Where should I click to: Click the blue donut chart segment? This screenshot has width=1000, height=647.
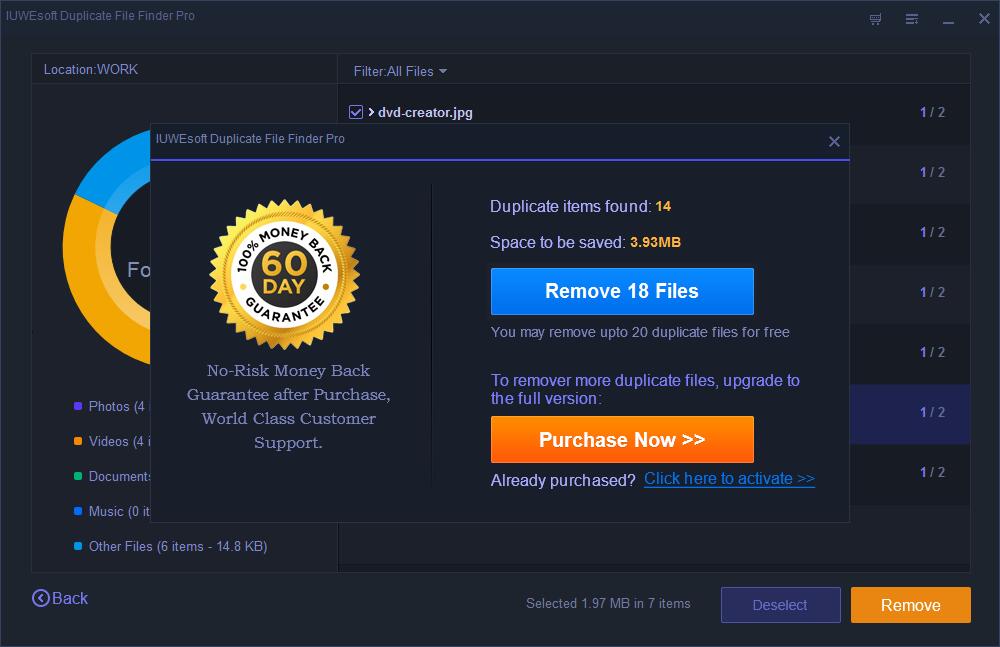pyautogui.click(x=110, y=165)
